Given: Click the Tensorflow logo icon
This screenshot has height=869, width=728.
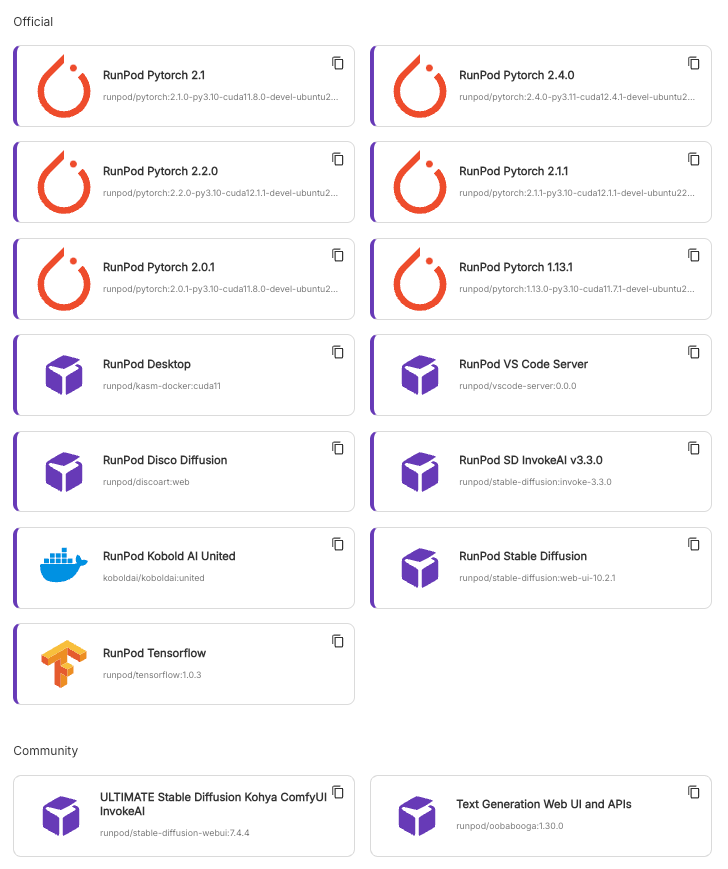Looking at the screenshot, I should pos(64,664).
